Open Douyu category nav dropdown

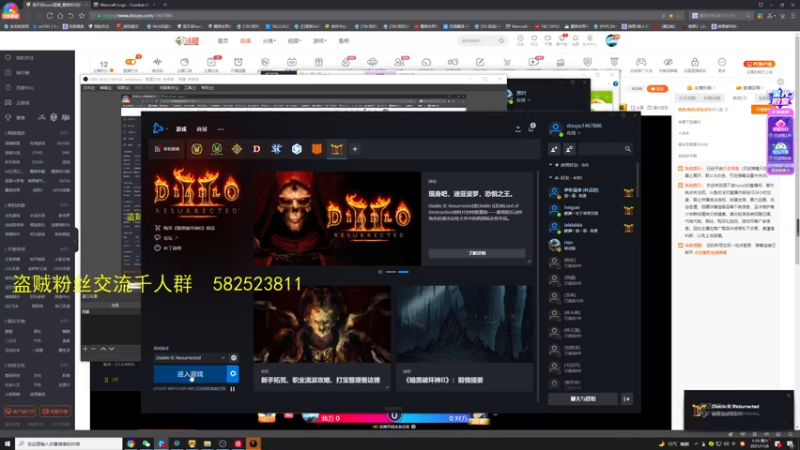269,41
